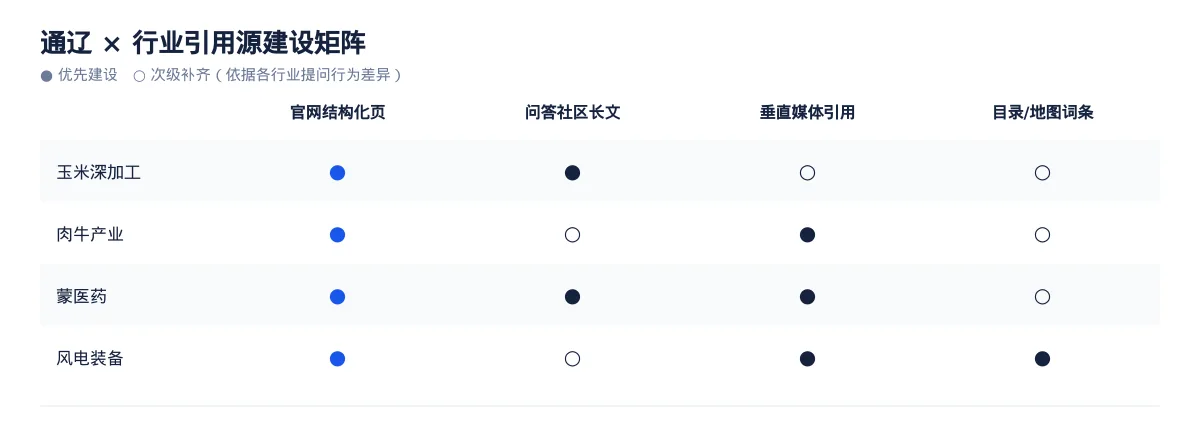Click hollow circle for 玉米深加工 目录/地图词条
Image resolution: width=1200 pixels, height=430 pixels.
(x=1042, y=173)
